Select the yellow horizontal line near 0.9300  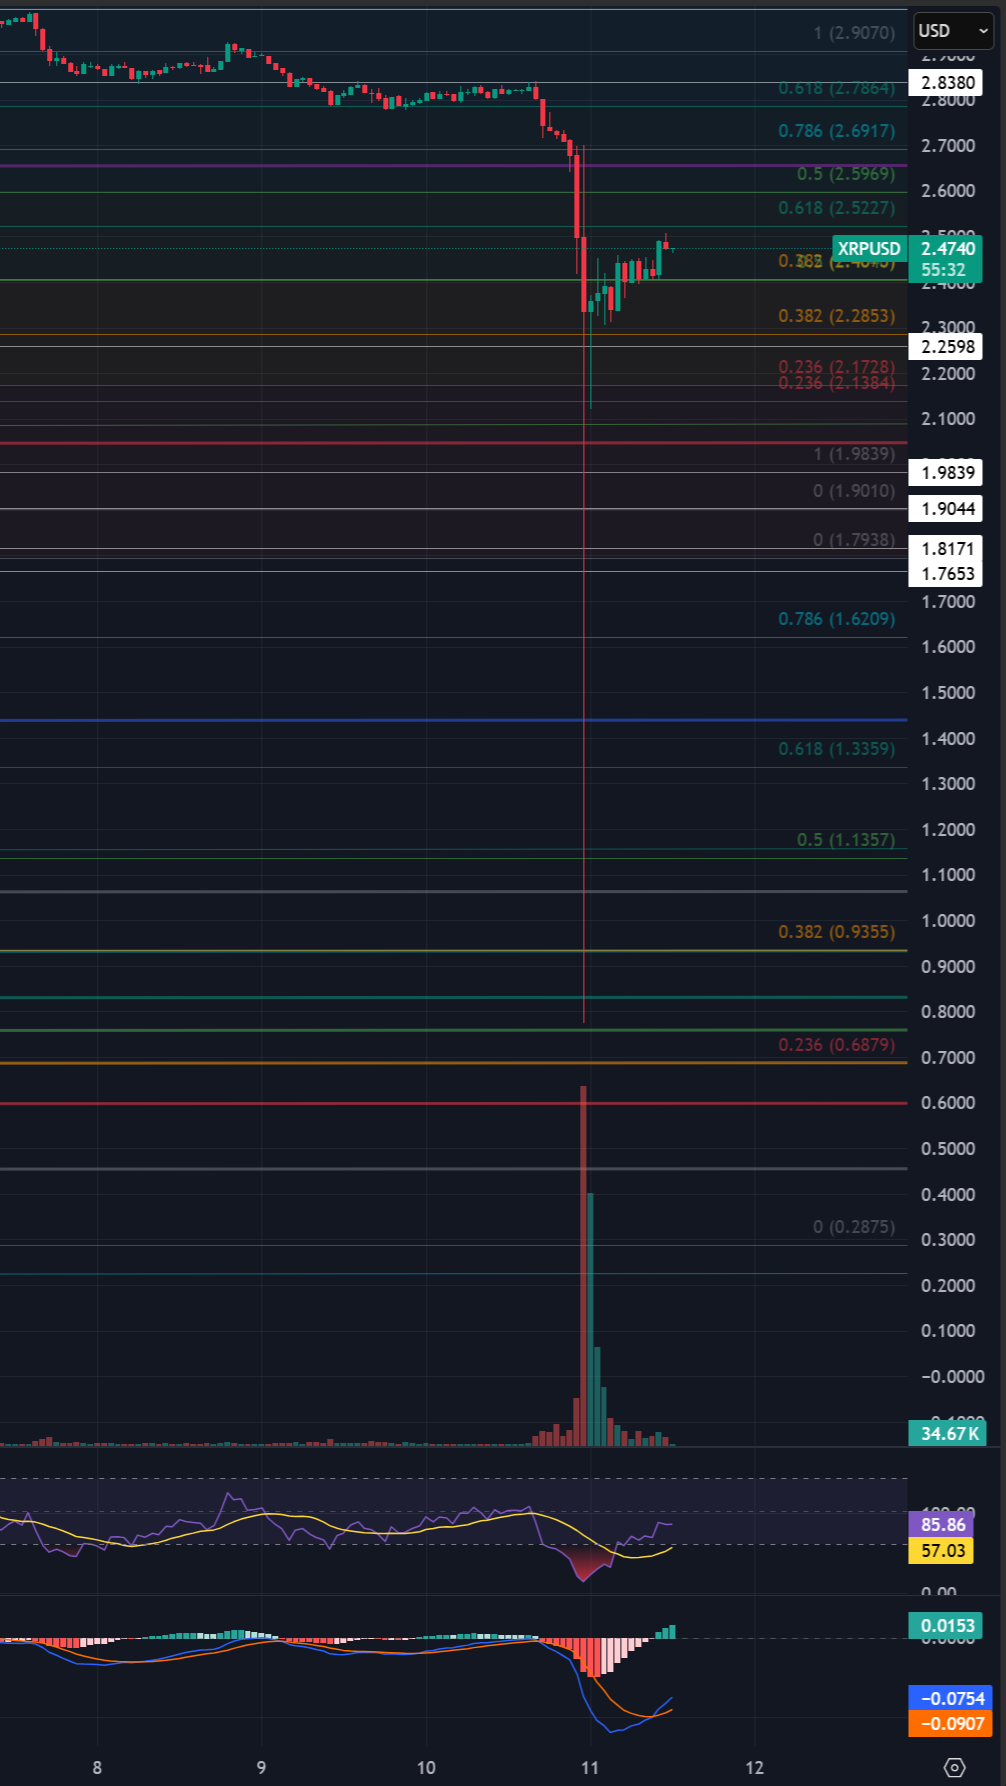point(453,951)
